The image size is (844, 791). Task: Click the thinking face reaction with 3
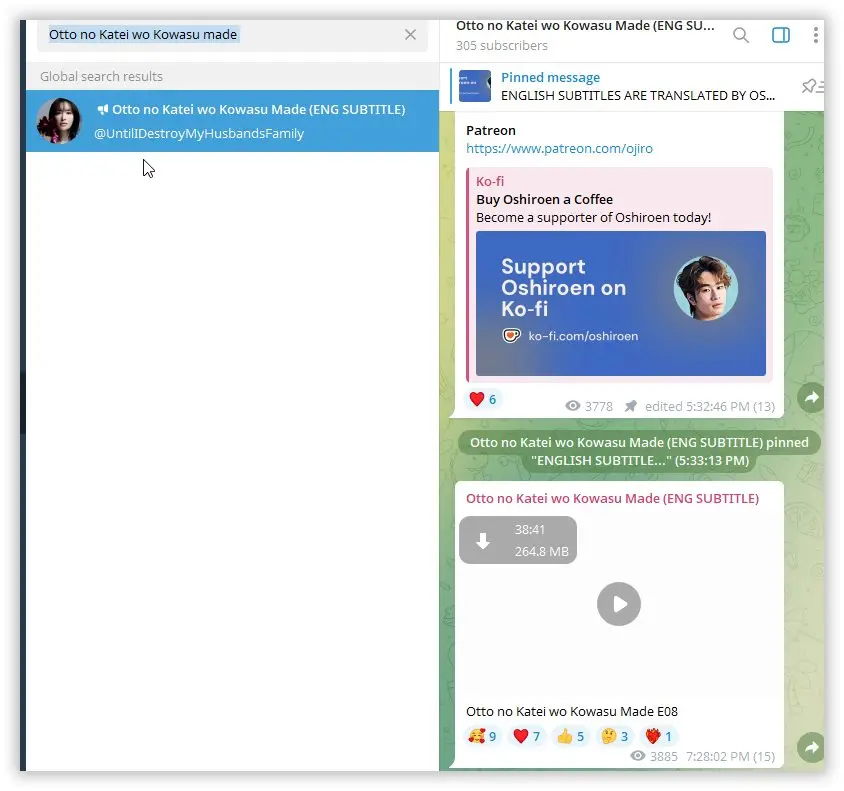coord(614,736)
